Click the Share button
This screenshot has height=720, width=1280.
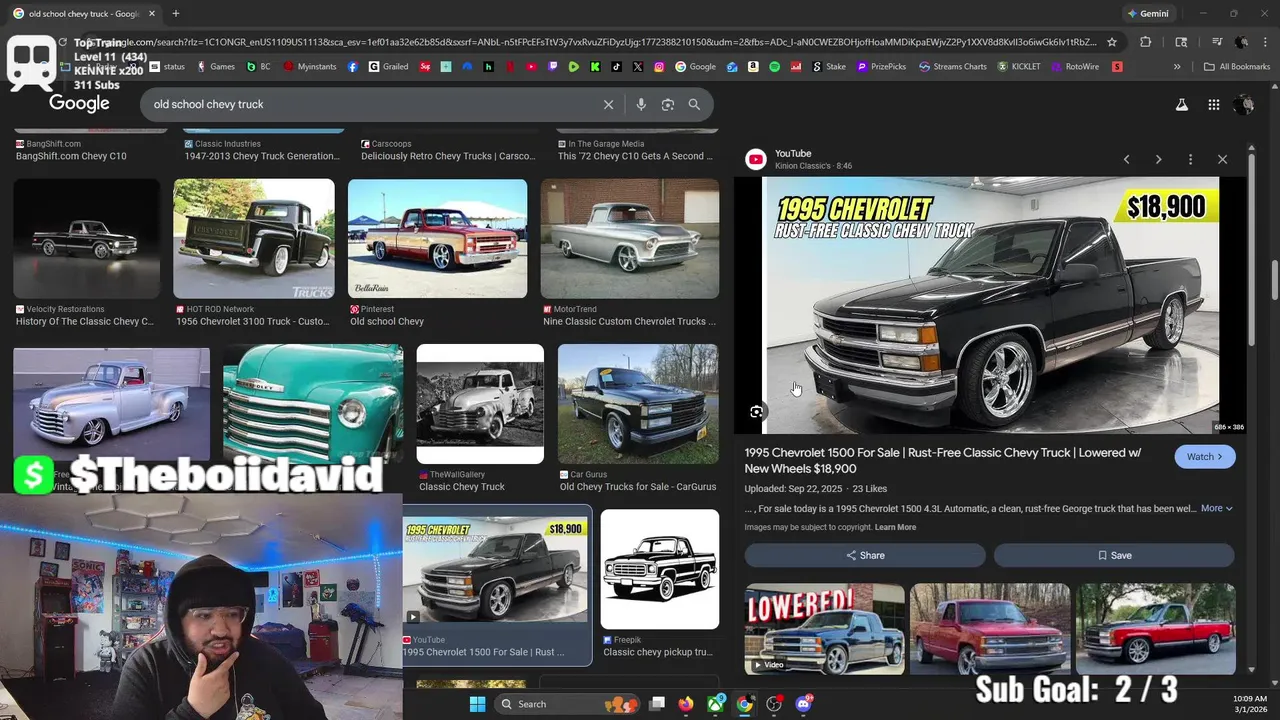(865, 555)
